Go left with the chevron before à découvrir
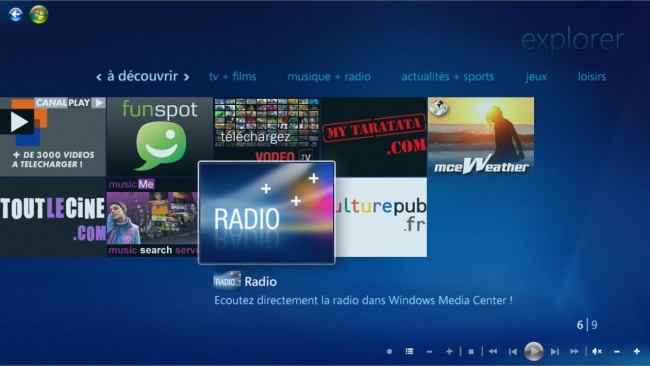Image resolution: width=650 pixels, height=366 pixels. point(99,77)
